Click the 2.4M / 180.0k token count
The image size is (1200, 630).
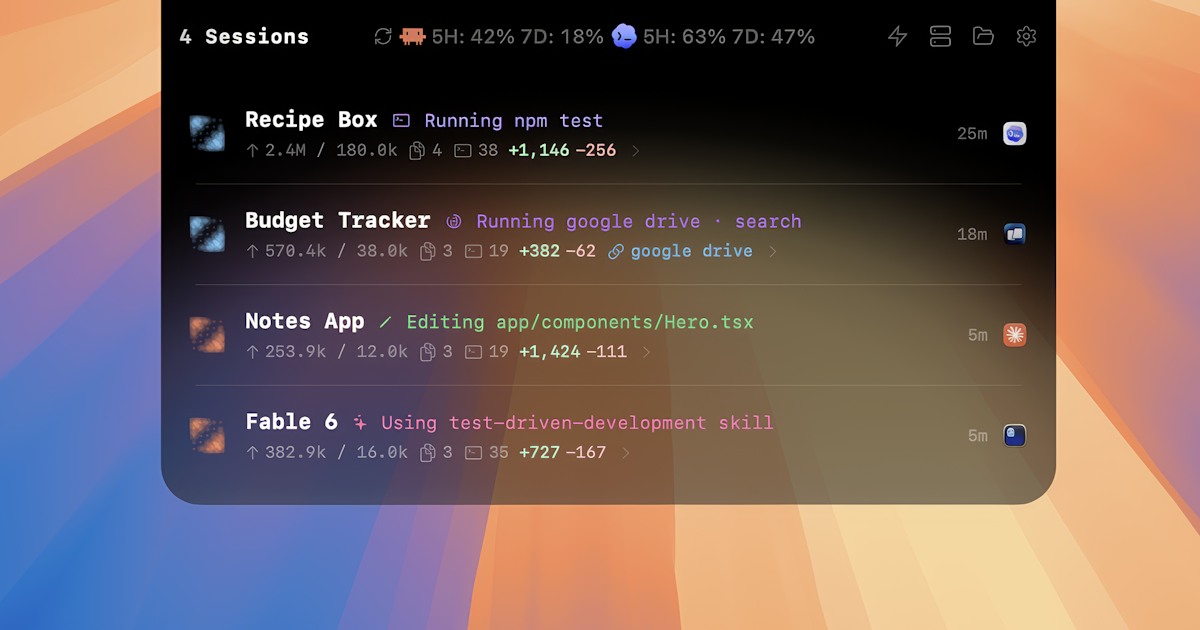point(331,150)
